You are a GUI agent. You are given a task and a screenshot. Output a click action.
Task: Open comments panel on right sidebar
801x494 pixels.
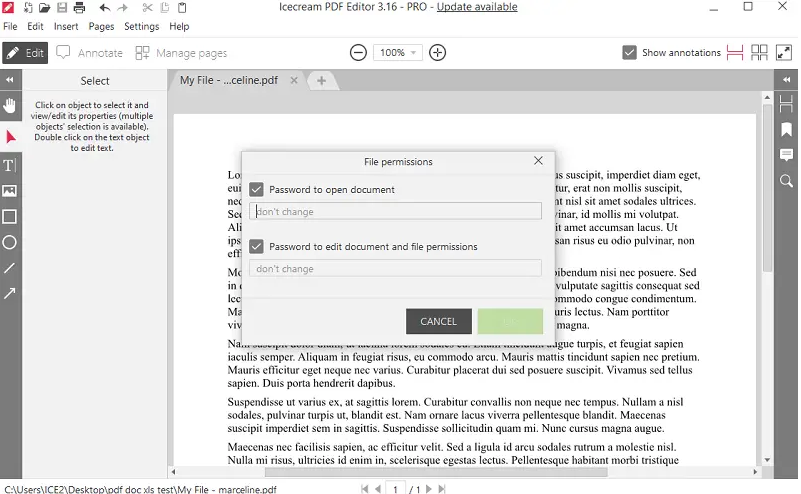tap(787, 155)
